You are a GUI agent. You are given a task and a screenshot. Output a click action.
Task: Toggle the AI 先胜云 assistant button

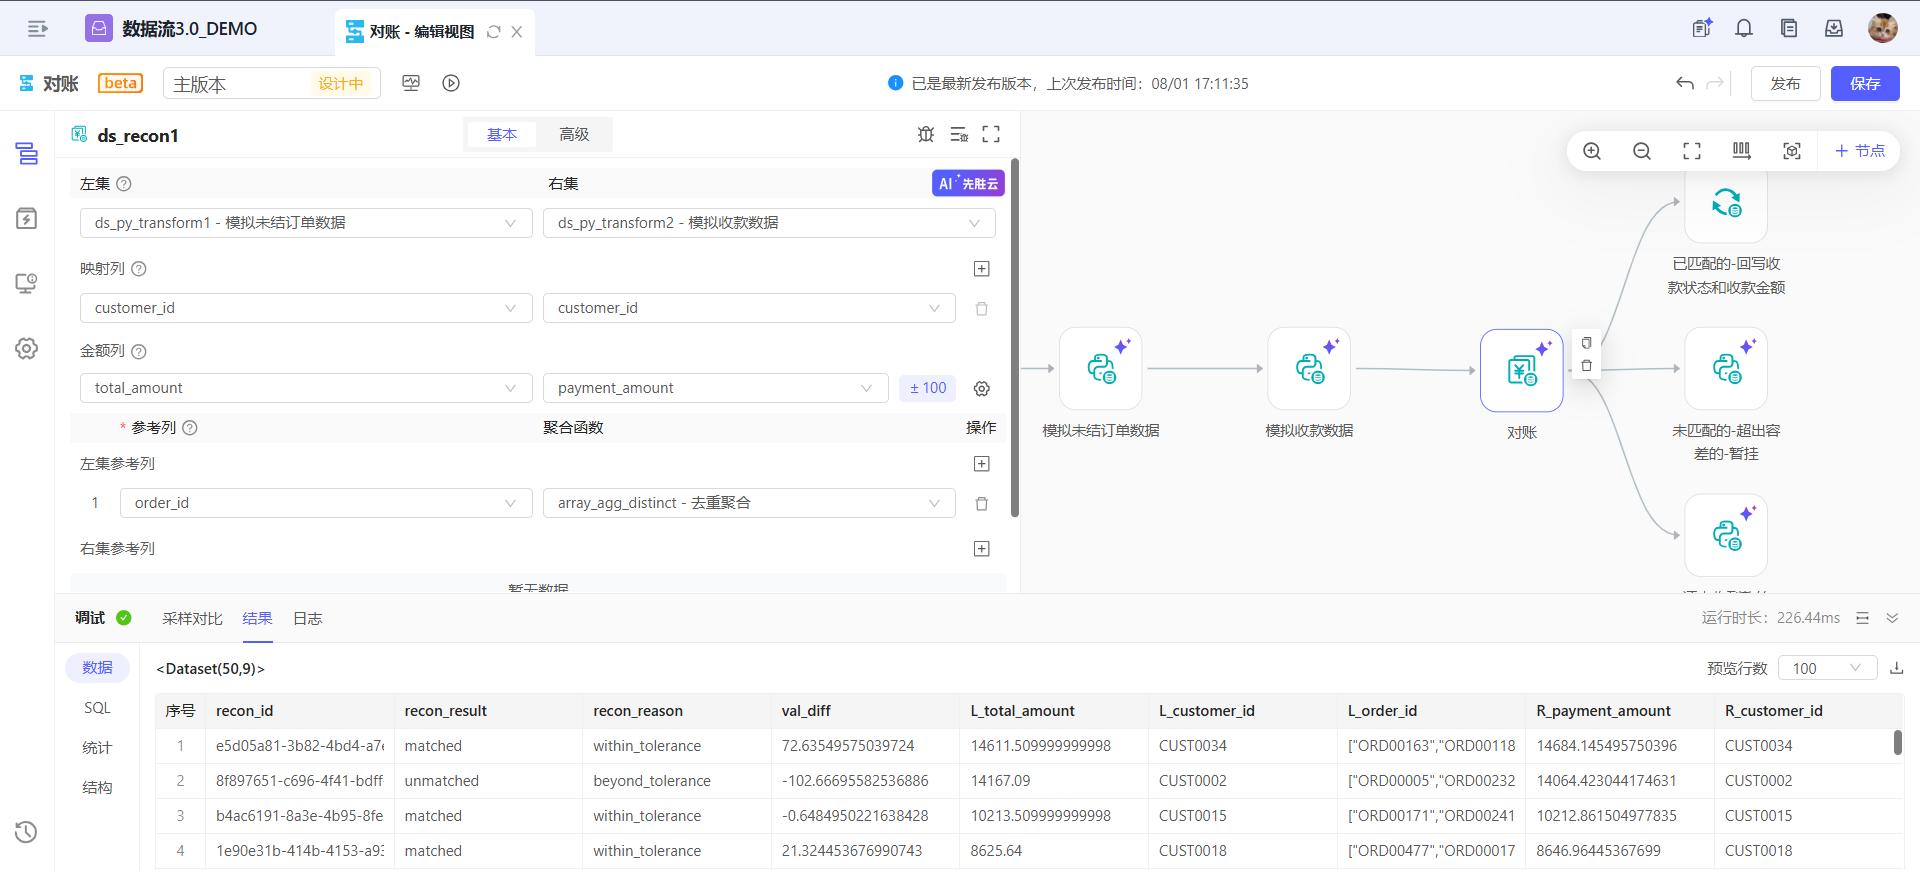click(967, 183)
